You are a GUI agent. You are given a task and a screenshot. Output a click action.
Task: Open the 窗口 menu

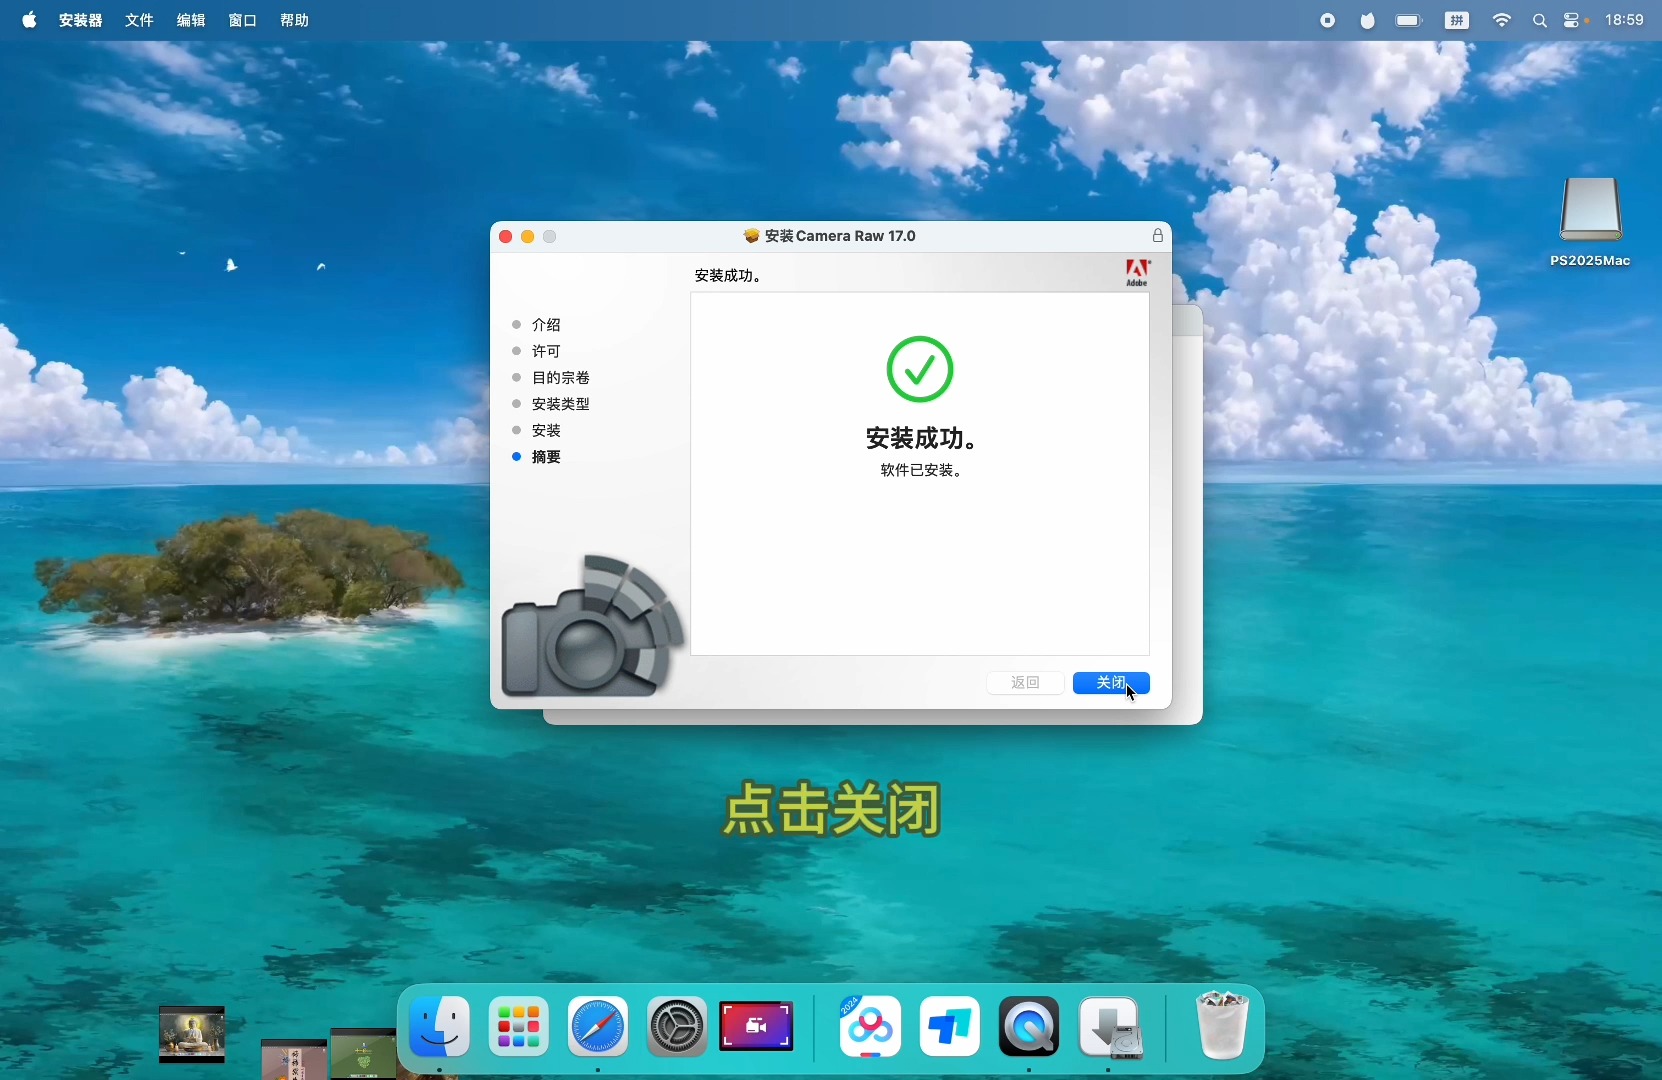pyautogui.click(x=243, y=20)
